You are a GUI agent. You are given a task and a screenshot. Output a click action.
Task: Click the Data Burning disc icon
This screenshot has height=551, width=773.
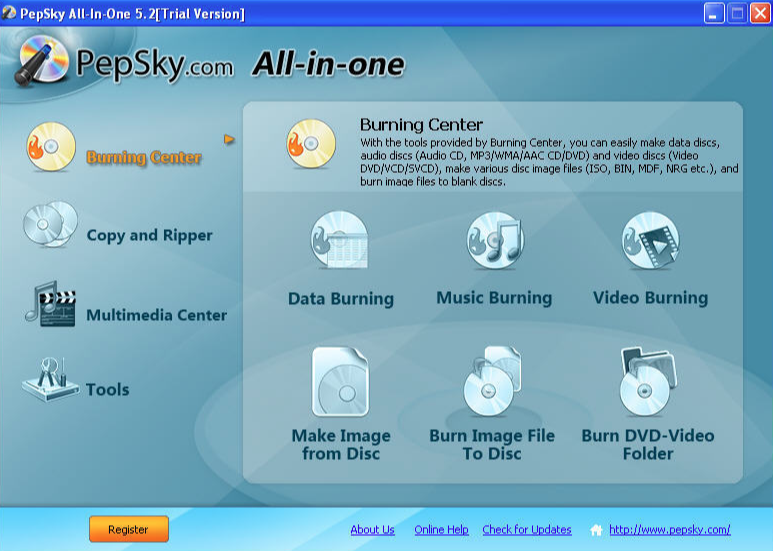pos(340,240)
